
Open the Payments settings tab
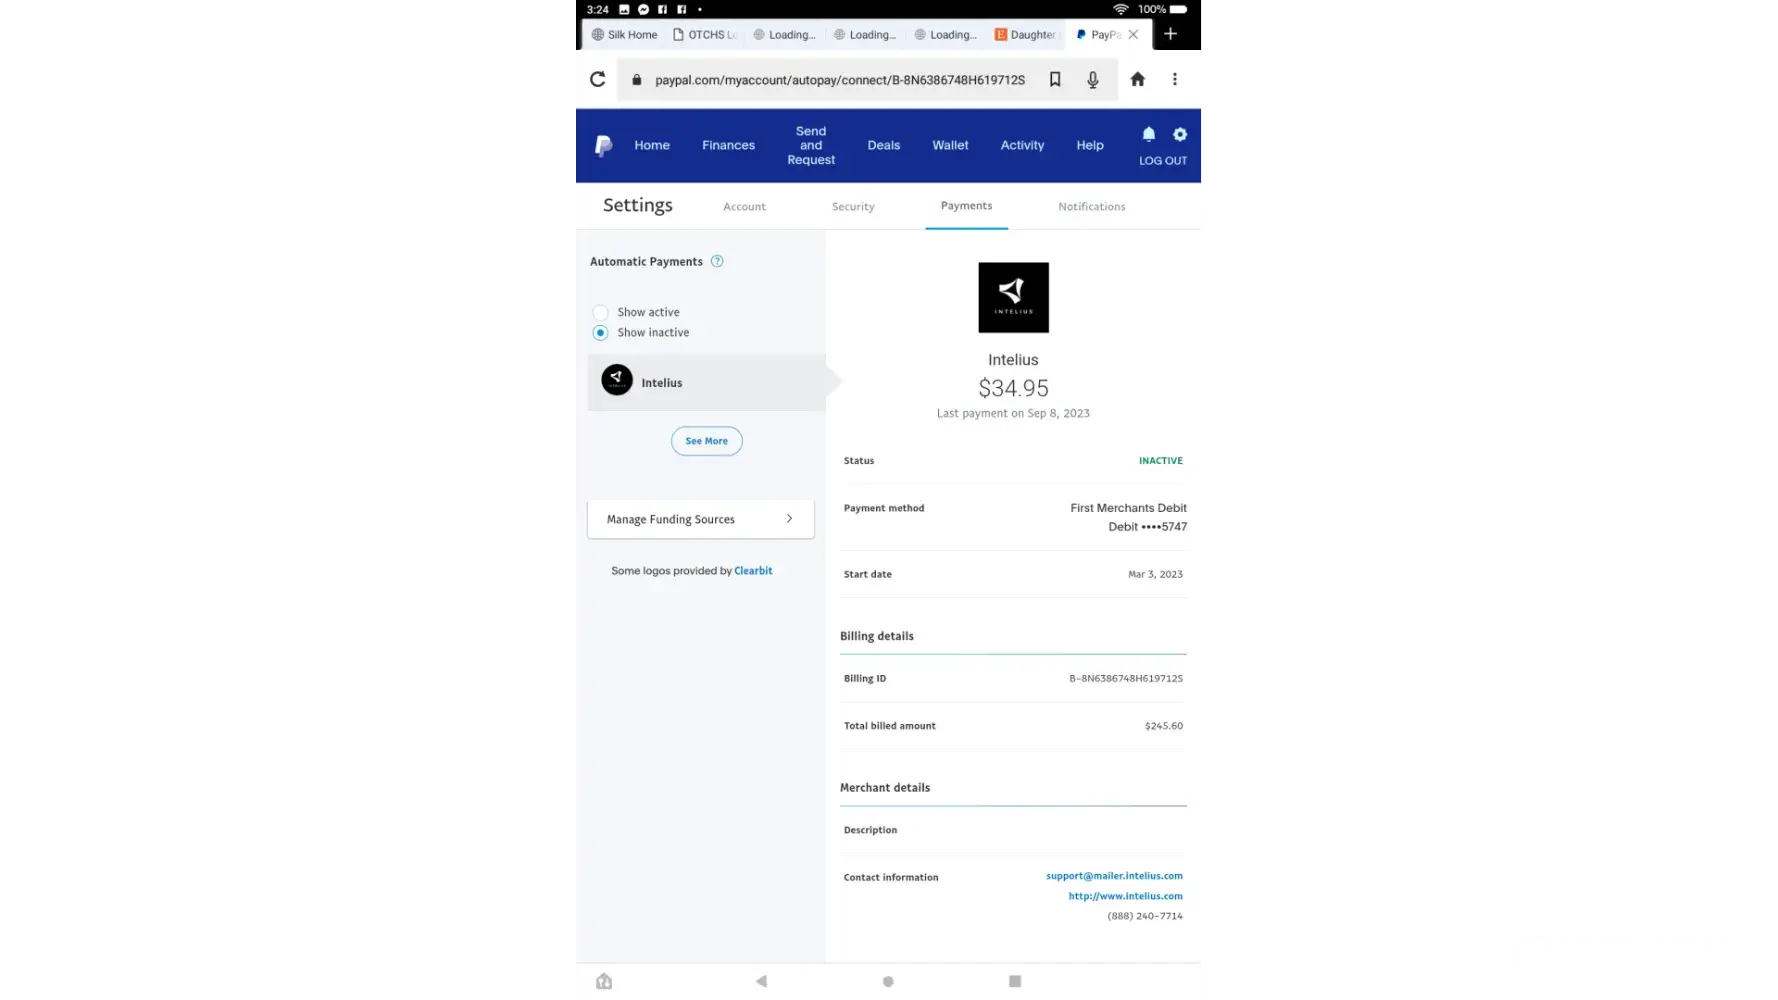[966, 205]
